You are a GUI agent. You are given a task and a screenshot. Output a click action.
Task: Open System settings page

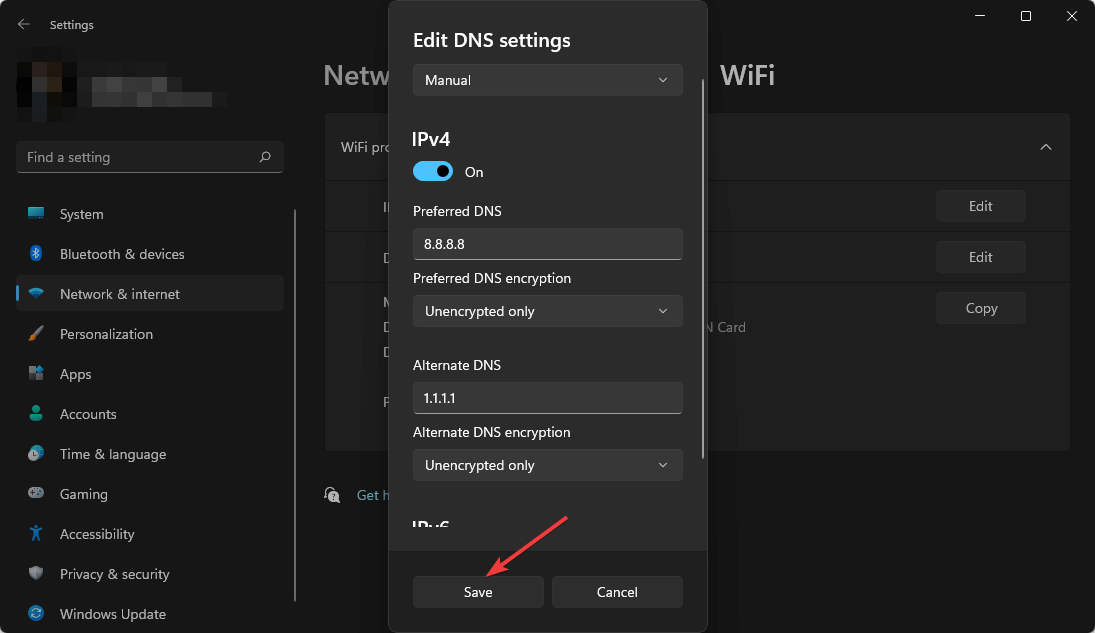pos(80,213)
